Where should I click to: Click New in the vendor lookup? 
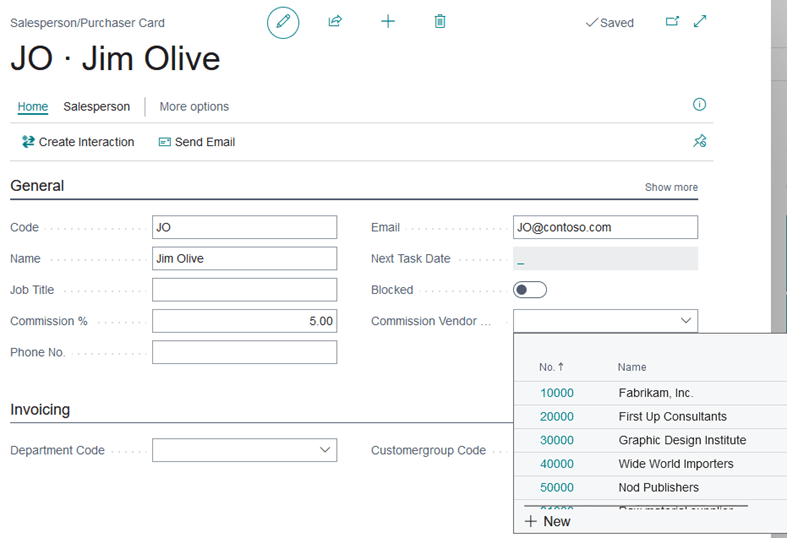[548, 521]
